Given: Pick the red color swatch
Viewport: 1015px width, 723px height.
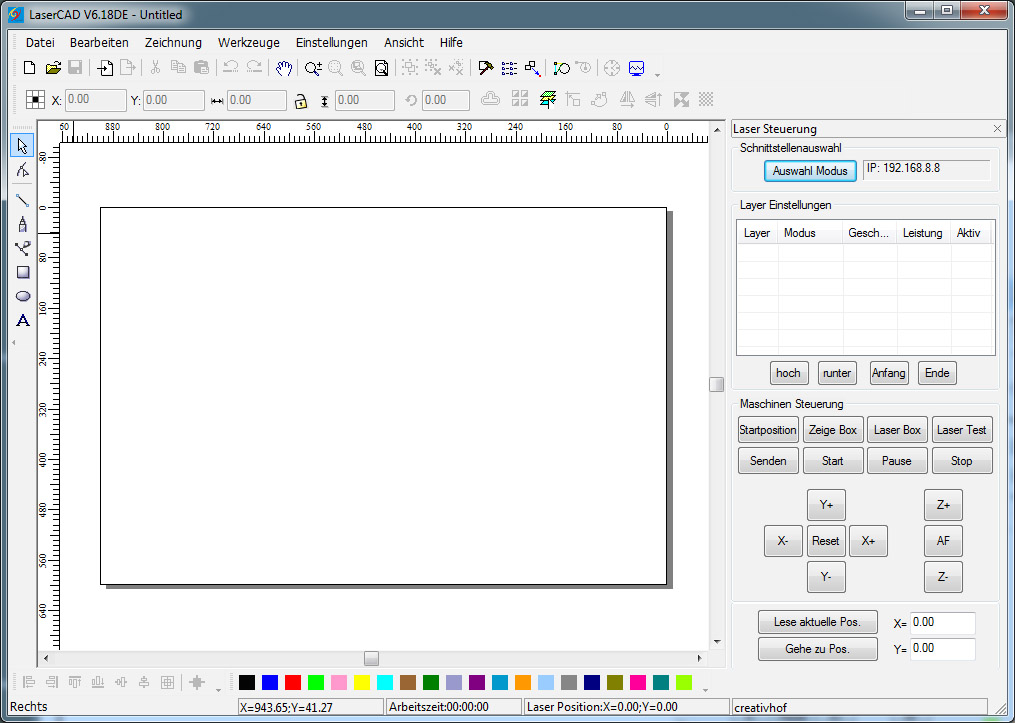Looking at the screenshot, I should pyautogui.click(x=293, y=683).
